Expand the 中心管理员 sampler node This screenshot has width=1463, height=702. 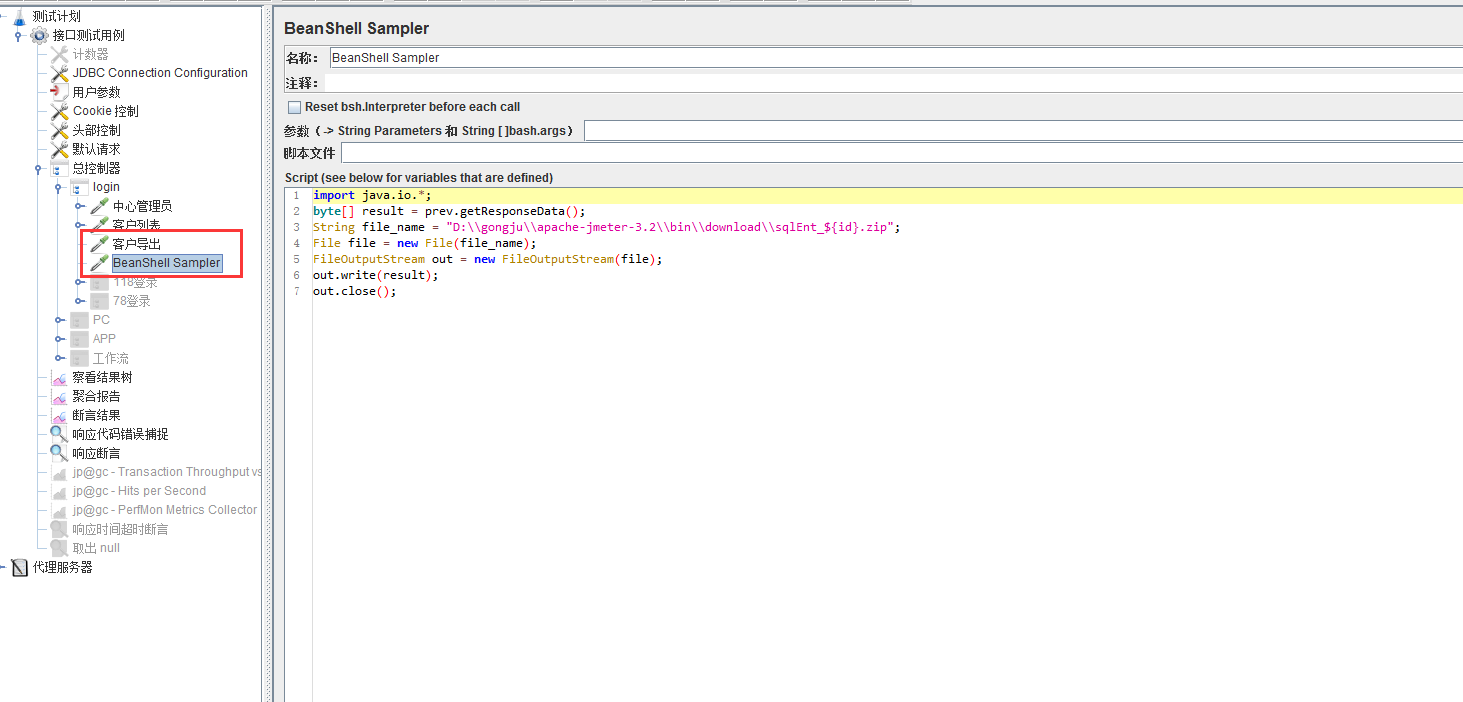coord(79,207)
